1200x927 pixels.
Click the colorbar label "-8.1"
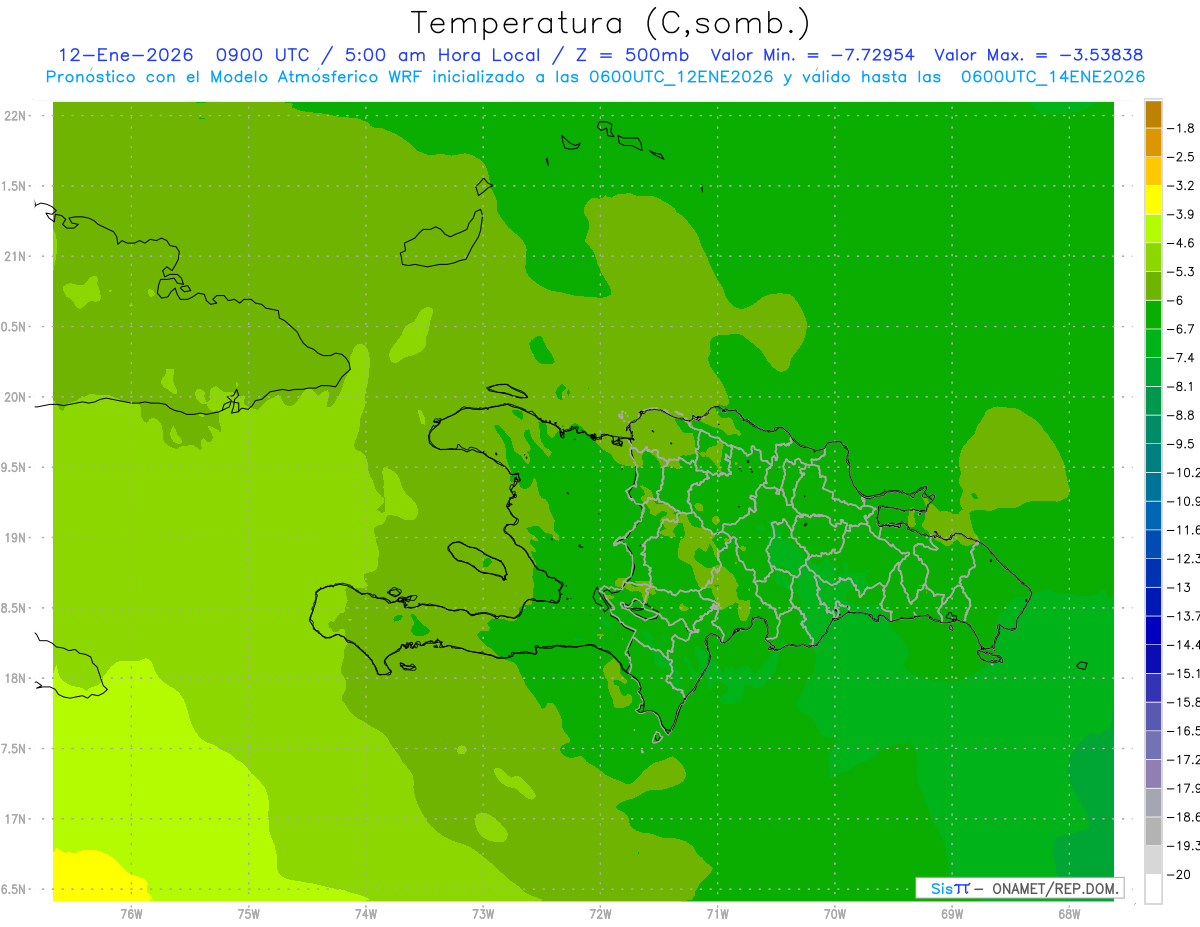(1182, 386)
